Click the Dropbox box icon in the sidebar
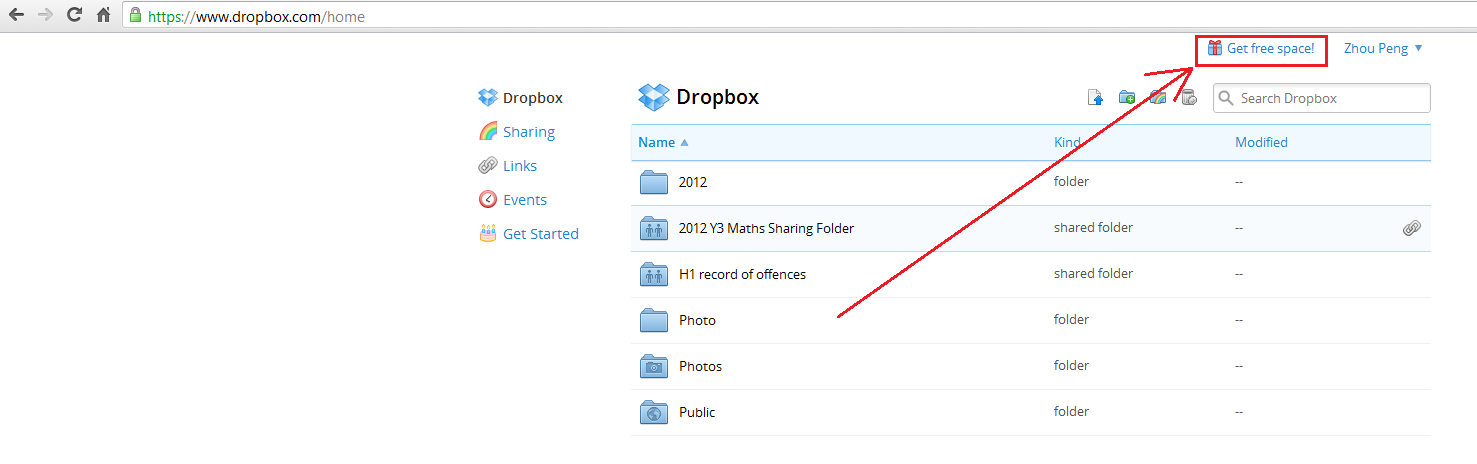 tap(488, 98)
